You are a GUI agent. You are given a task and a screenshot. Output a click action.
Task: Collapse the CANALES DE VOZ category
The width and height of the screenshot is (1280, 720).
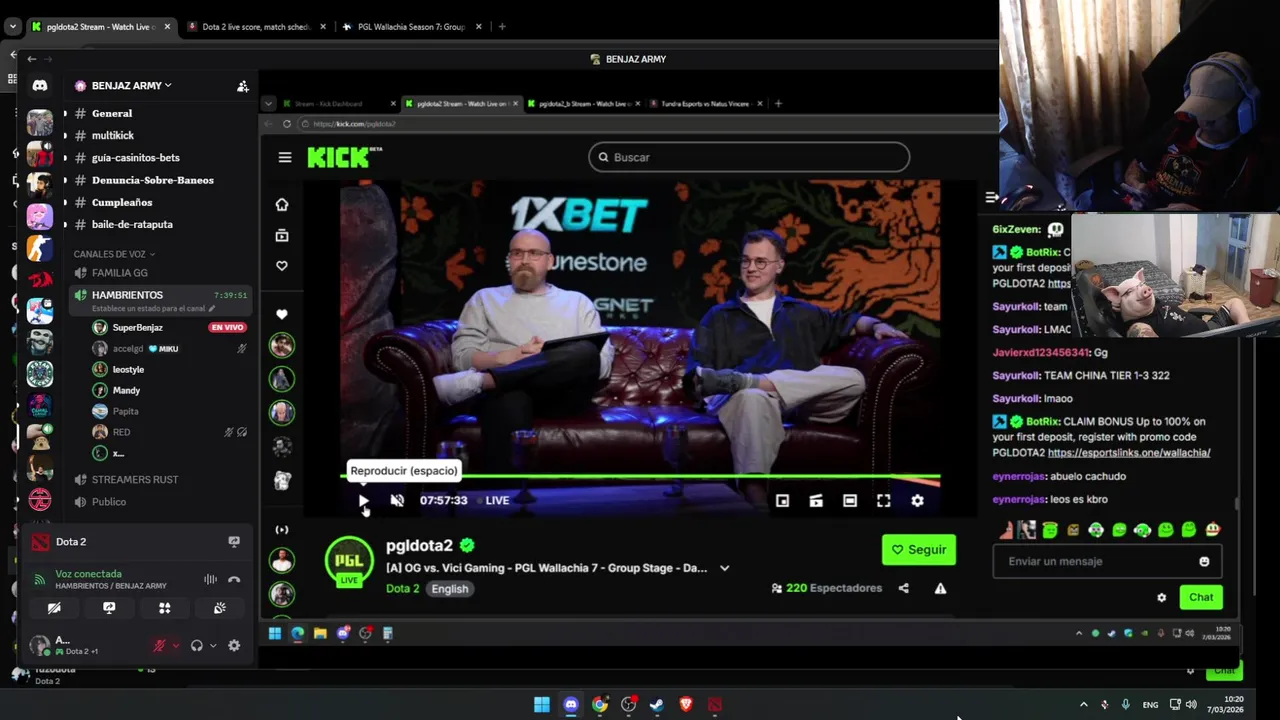(x=114, y=254)
